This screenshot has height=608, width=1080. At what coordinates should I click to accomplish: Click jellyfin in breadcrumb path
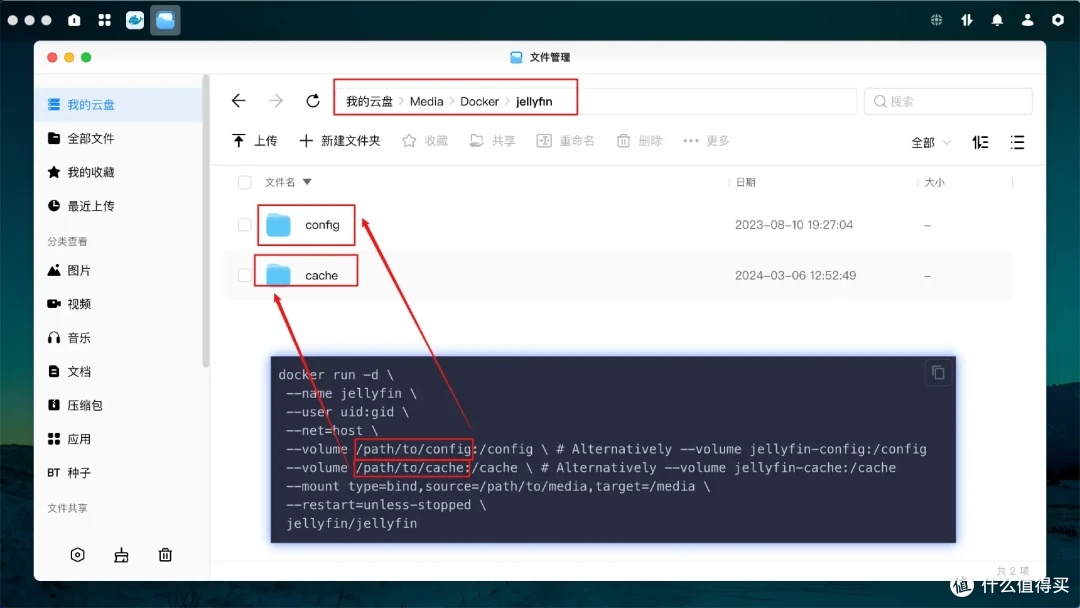click(x=534, y=101)
